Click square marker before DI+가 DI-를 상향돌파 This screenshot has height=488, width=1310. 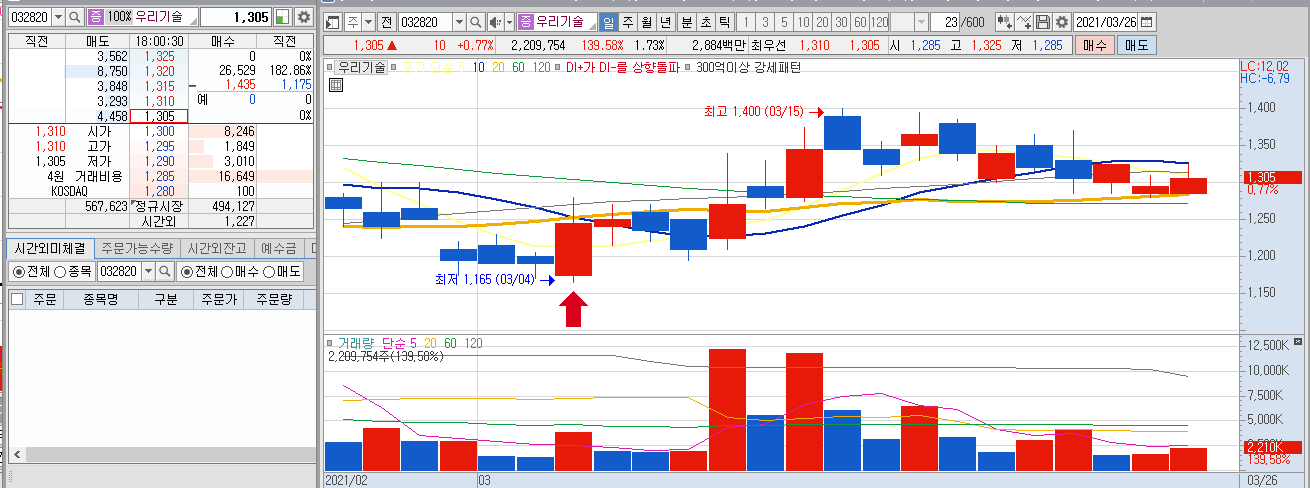559,67
